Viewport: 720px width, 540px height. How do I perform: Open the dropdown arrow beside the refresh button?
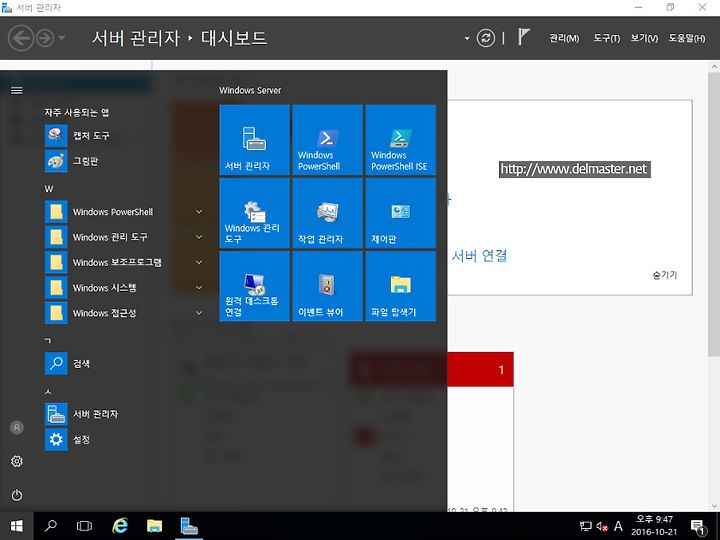tap(467, 39)
